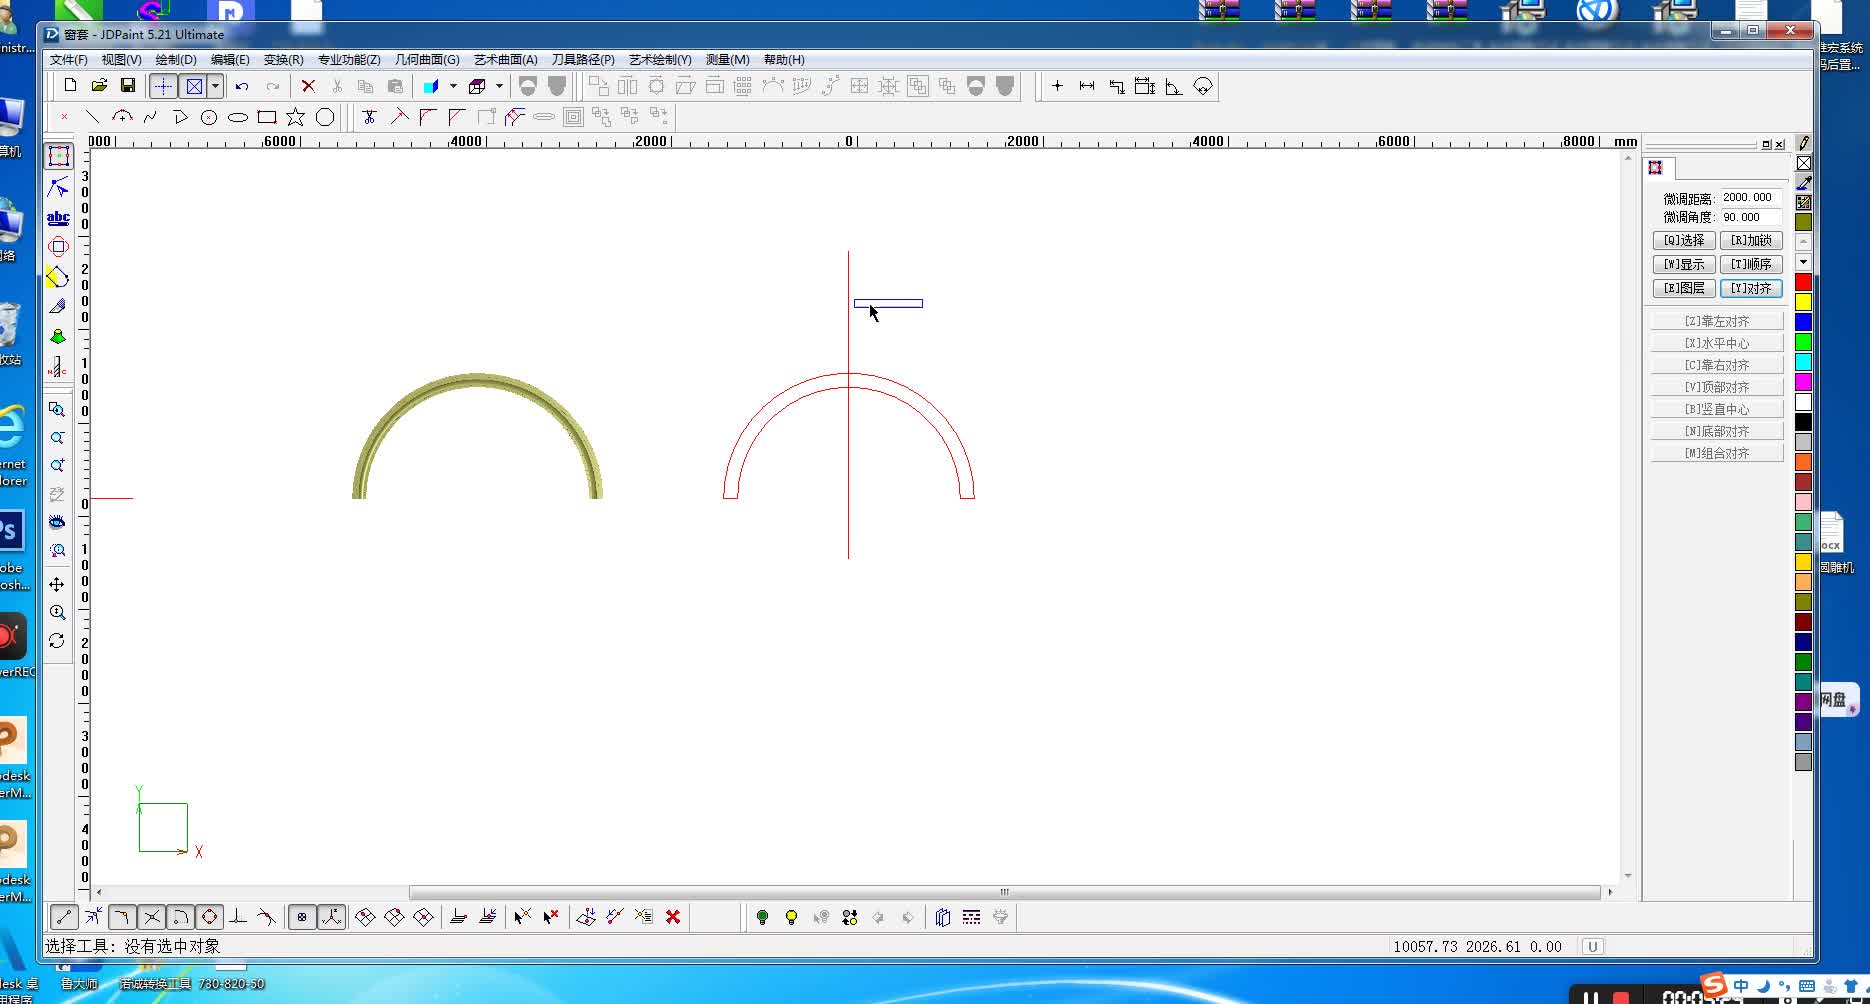Open dropdown arrow beside boxed-X view button
This screenshot has height=1004, width=1870.
pyautogui.click(x=215, y=86)
